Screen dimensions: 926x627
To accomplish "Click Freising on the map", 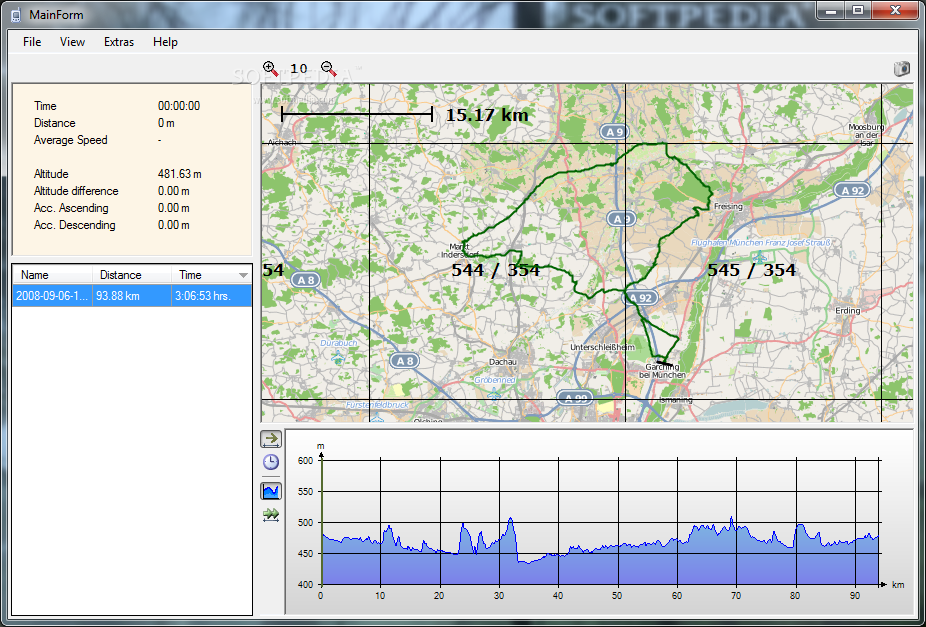I will 728,207.
